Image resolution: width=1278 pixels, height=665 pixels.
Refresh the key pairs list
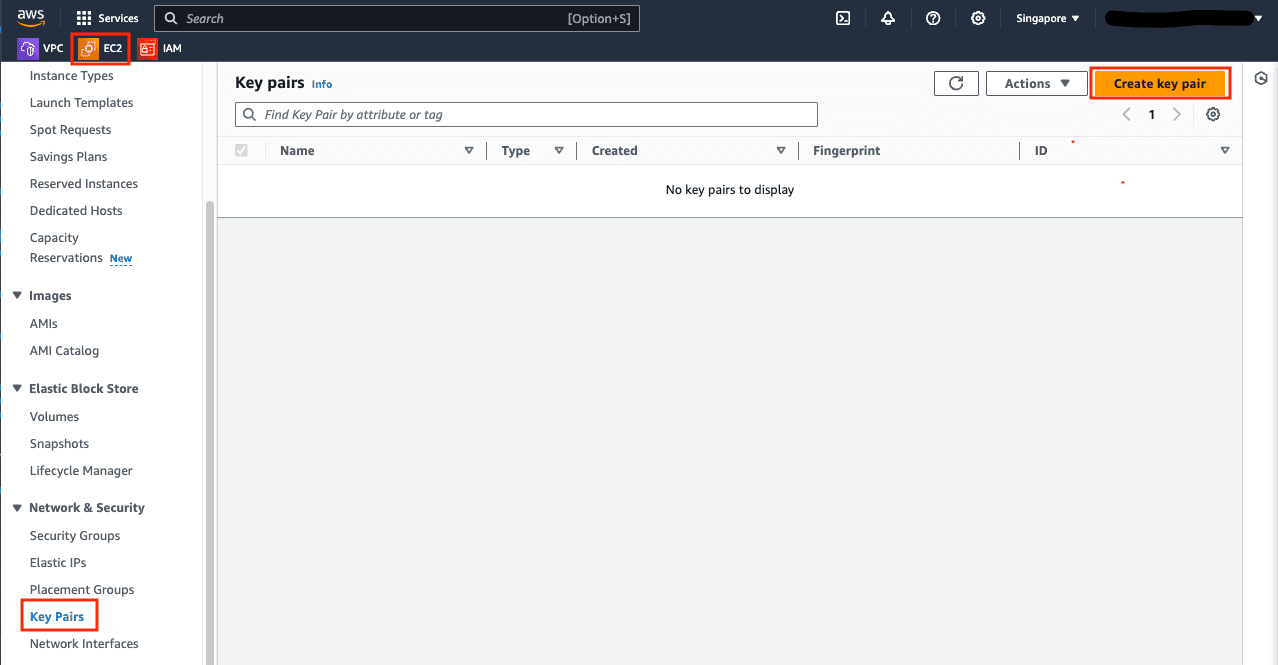click(x=956, y=84)
